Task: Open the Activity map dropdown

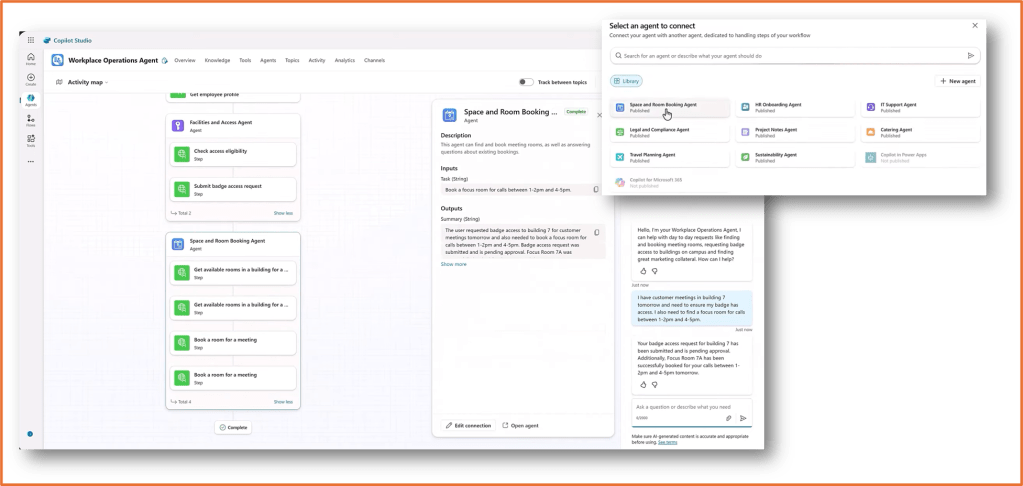Action: pos(83,82)
